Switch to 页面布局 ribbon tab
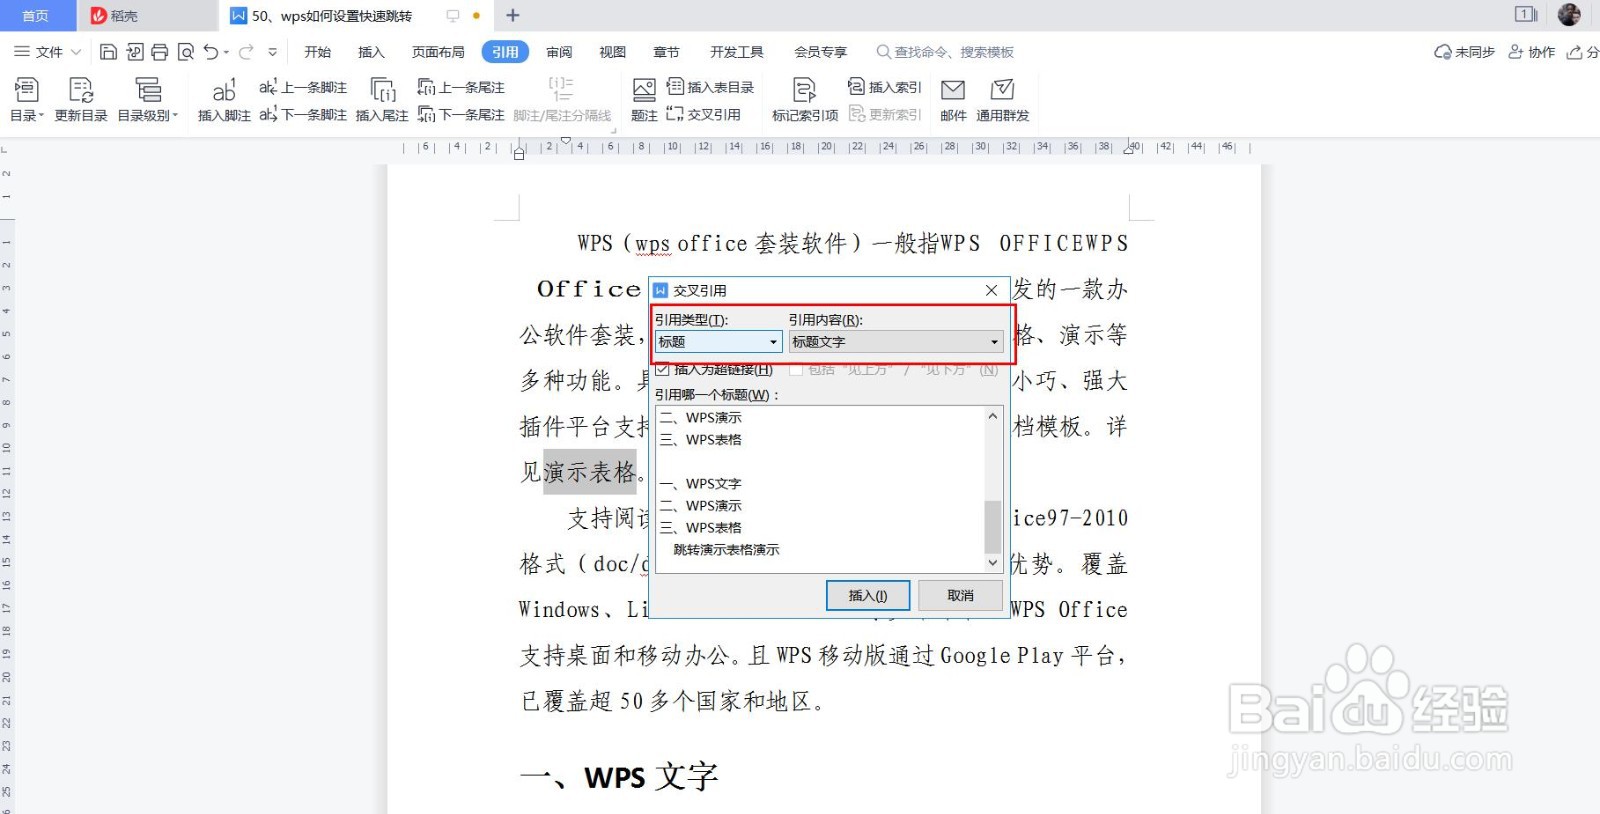 click(x=438, y=52)
